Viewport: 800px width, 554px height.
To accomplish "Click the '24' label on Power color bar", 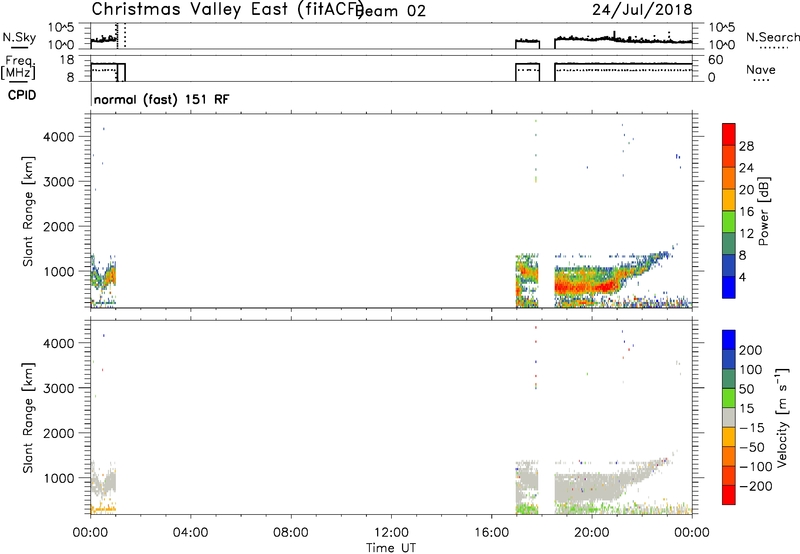I will 746,168.
